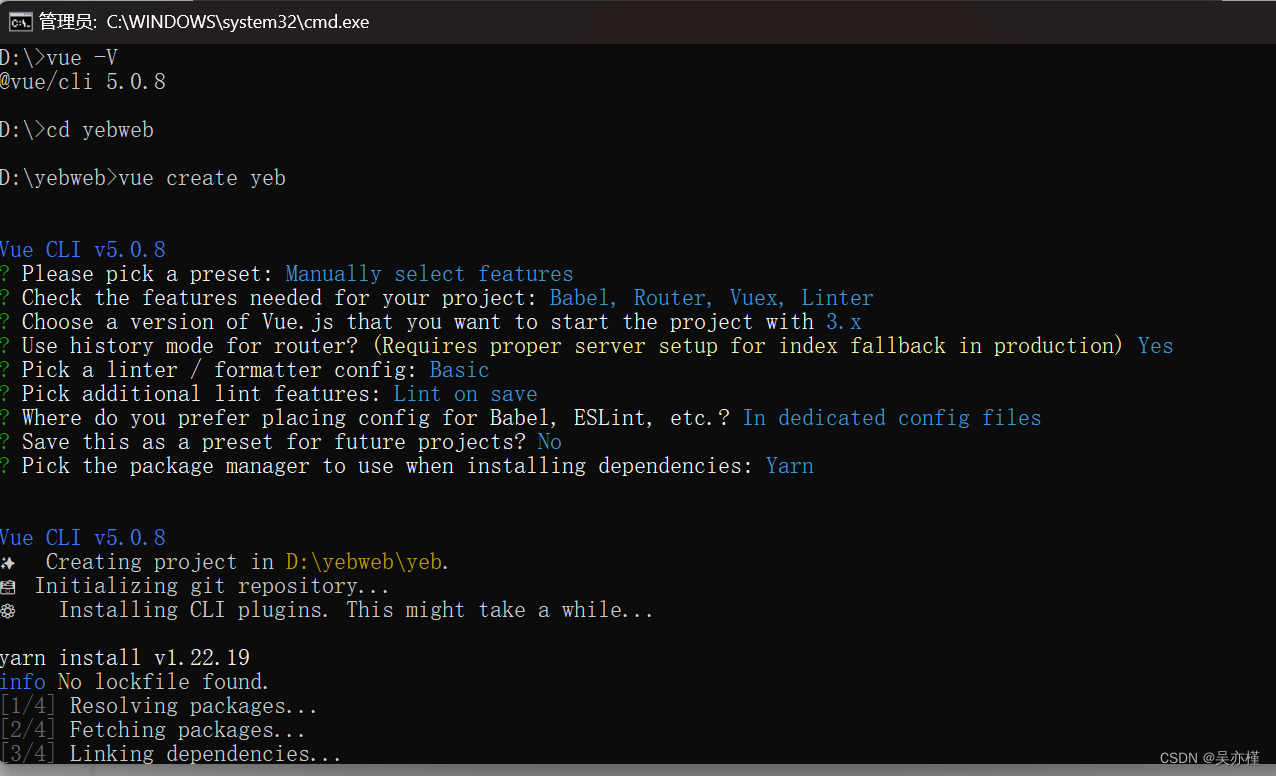Click the icon before 'Initializing git repository'
The height and width of the screenshot is (776, 1276).
(x=8, y=587)
